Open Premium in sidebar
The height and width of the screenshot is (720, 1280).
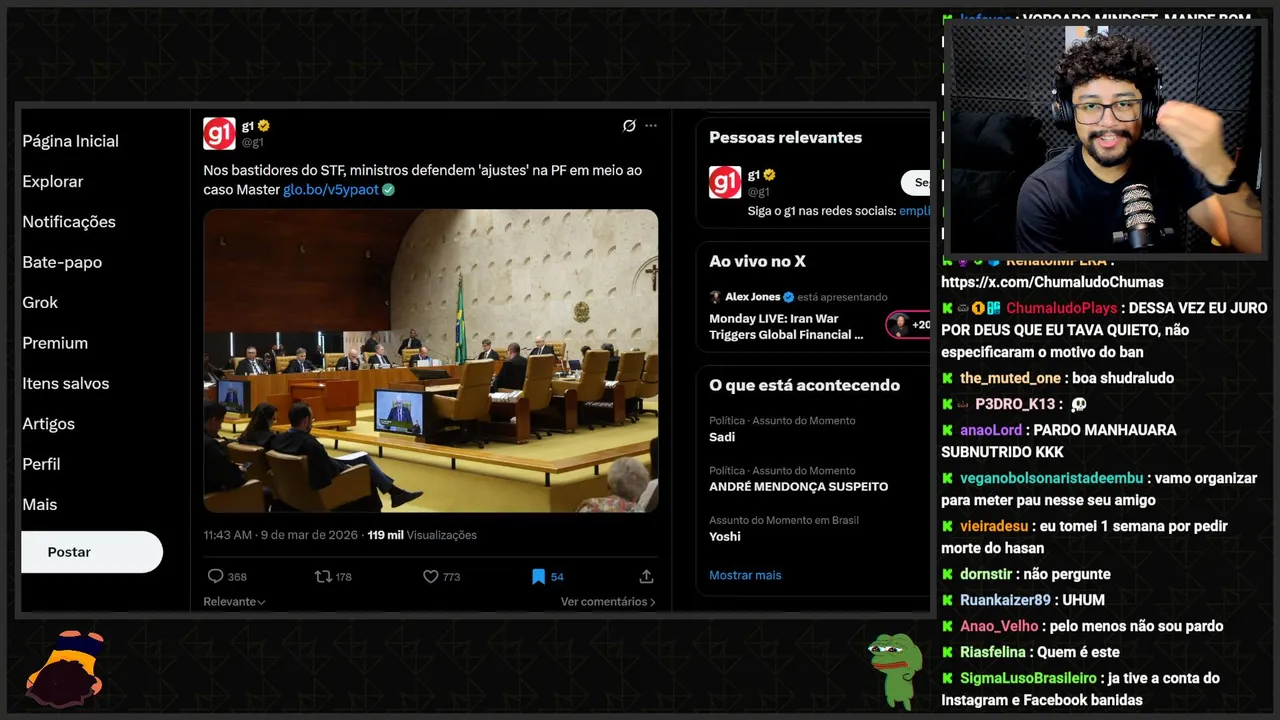55,343
